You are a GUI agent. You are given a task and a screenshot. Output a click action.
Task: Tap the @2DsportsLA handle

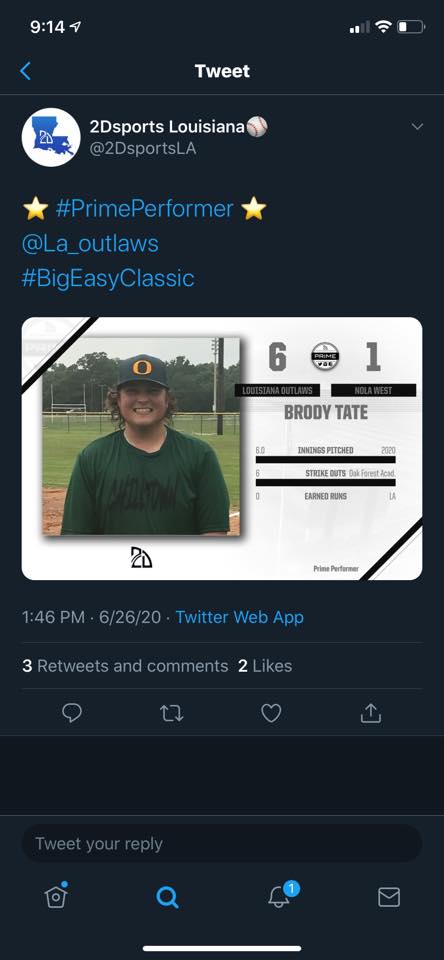click(x=143, y=149)
